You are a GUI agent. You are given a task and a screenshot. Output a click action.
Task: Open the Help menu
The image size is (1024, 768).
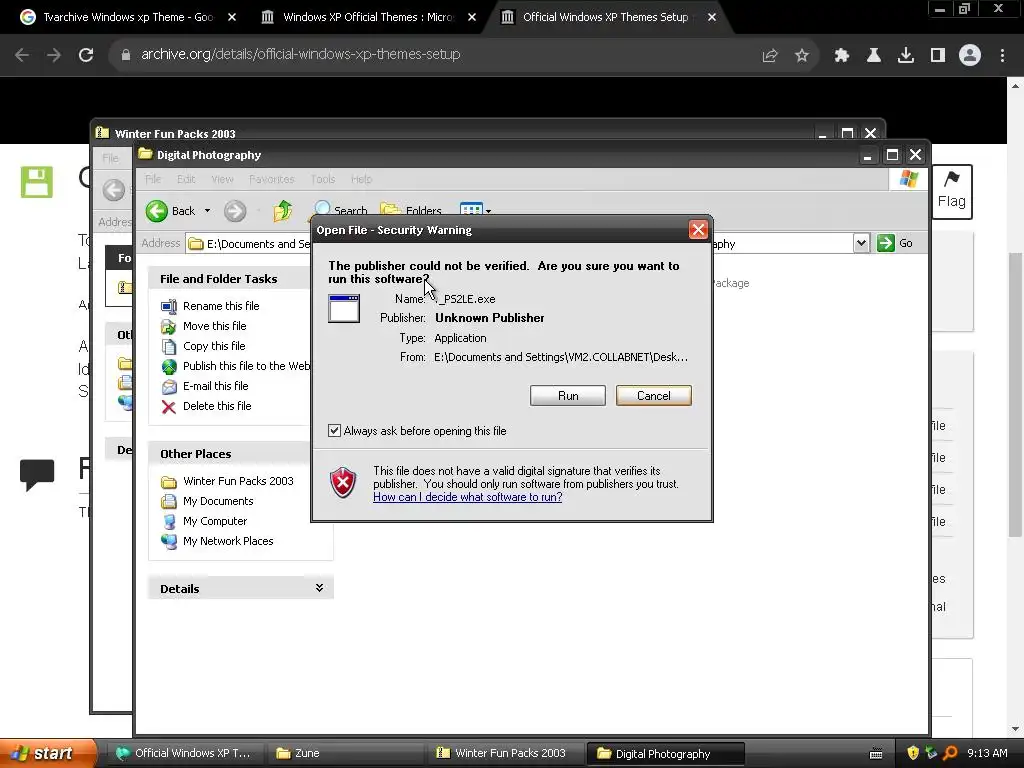[x=361, y=179]
